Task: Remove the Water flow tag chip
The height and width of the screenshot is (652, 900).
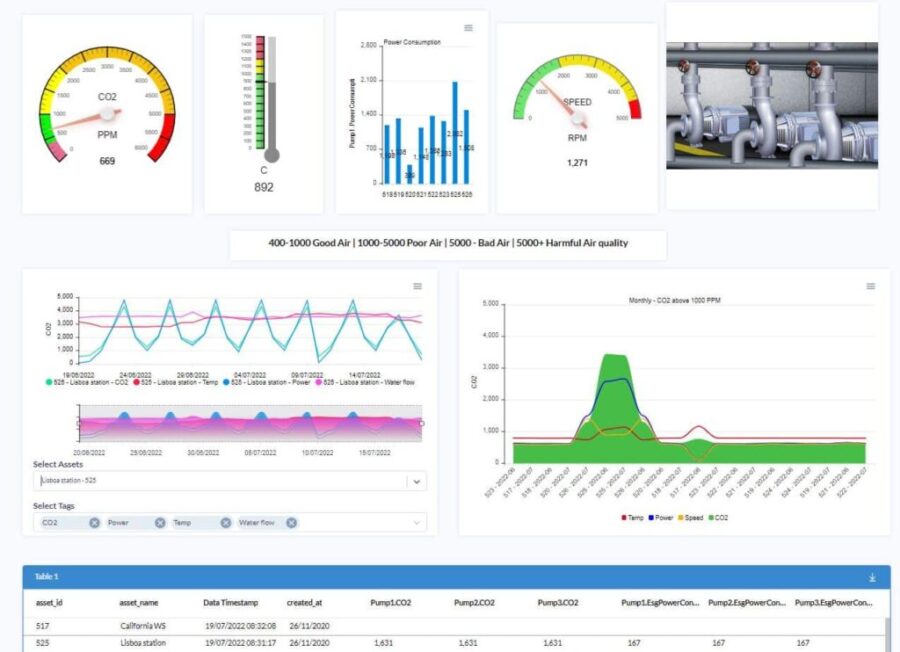Action: 291,523
